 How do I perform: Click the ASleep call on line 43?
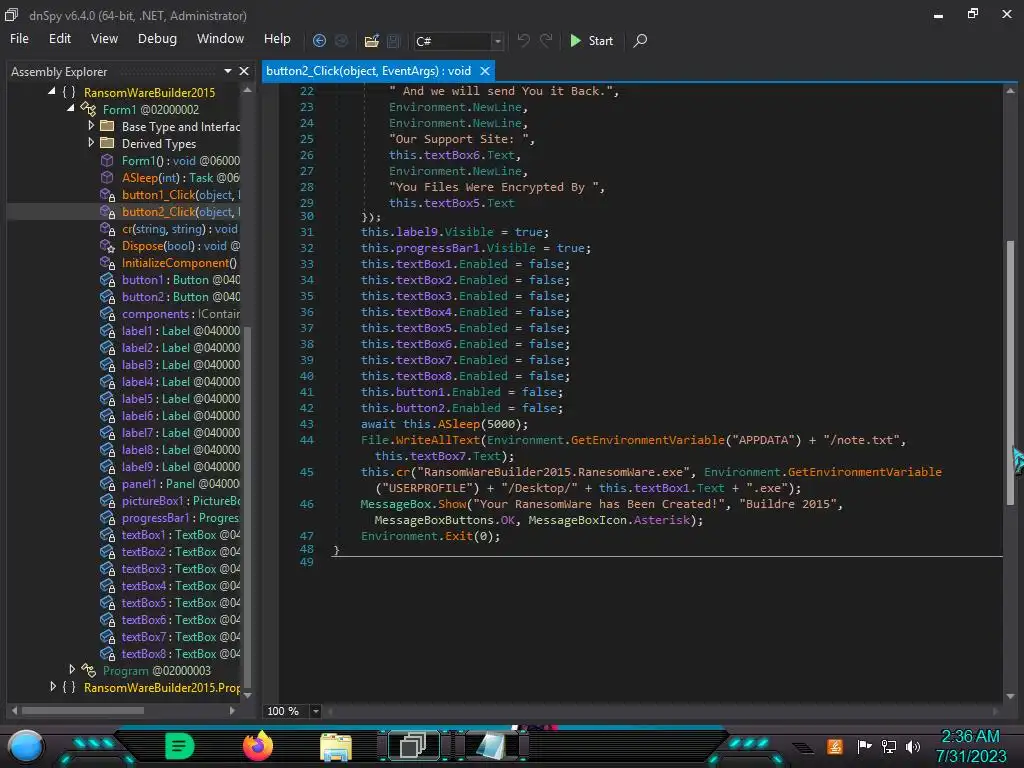458,424
